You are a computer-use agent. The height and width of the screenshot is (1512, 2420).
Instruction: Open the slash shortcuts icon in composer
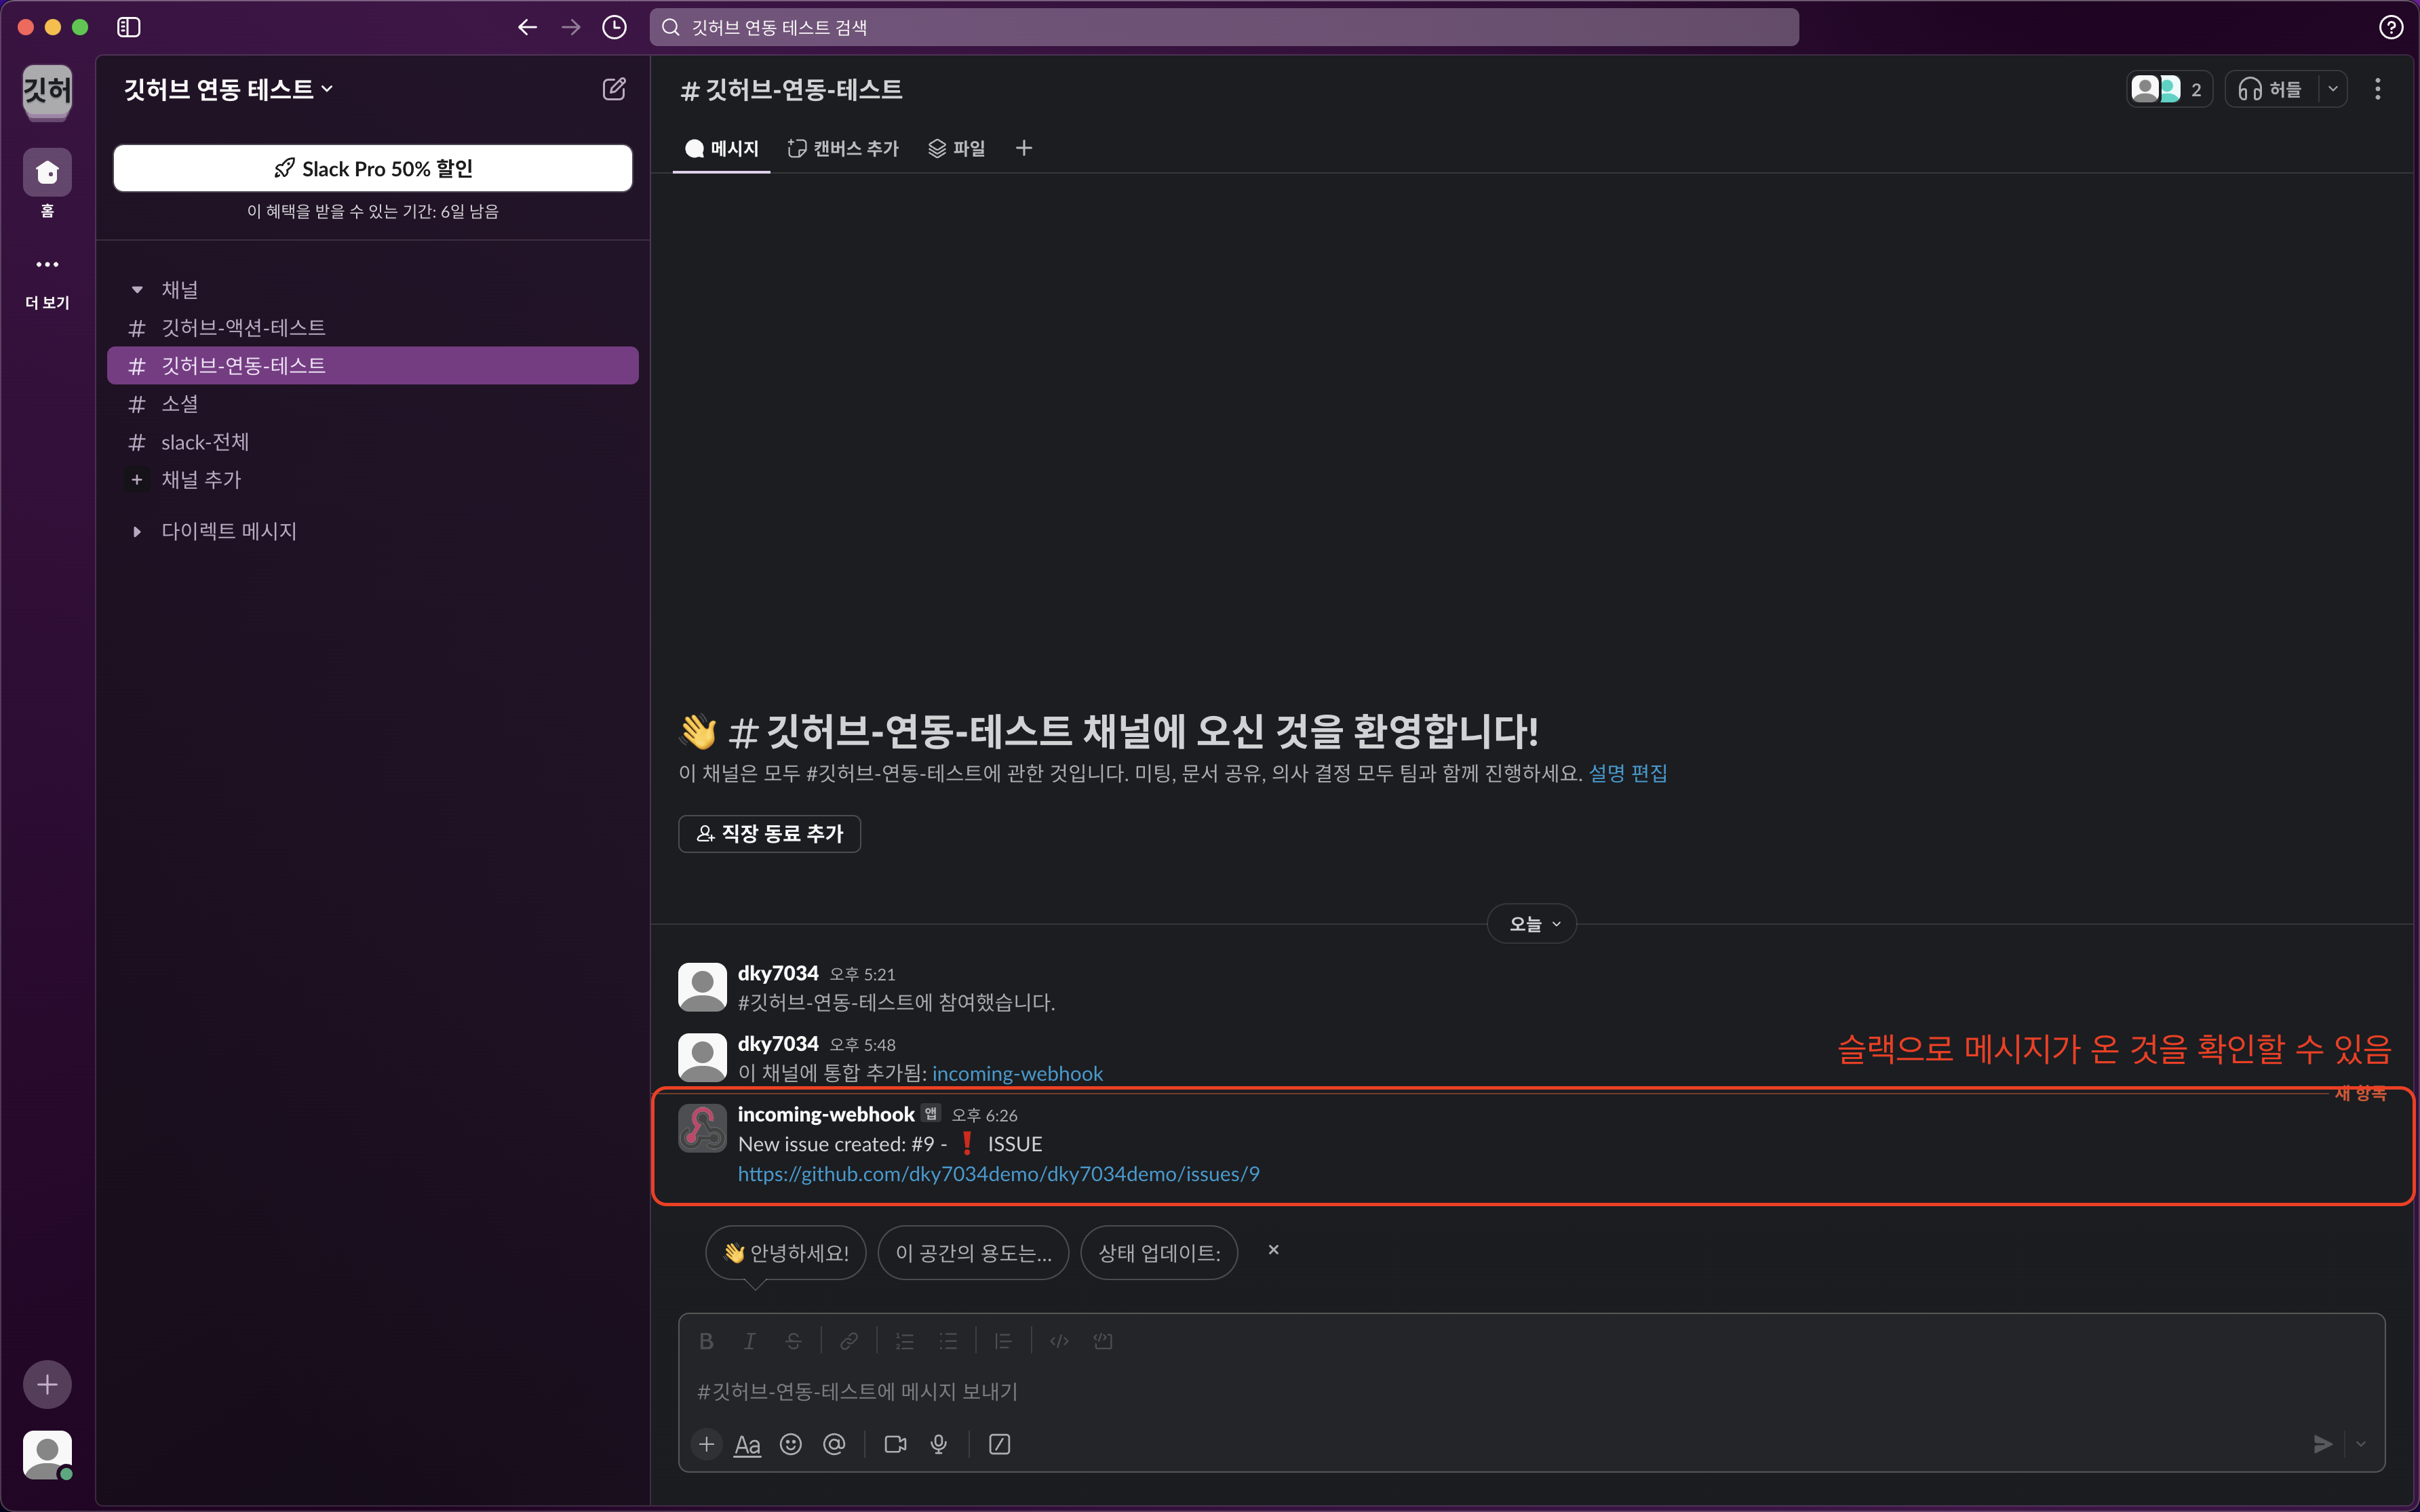[999, 1444]
